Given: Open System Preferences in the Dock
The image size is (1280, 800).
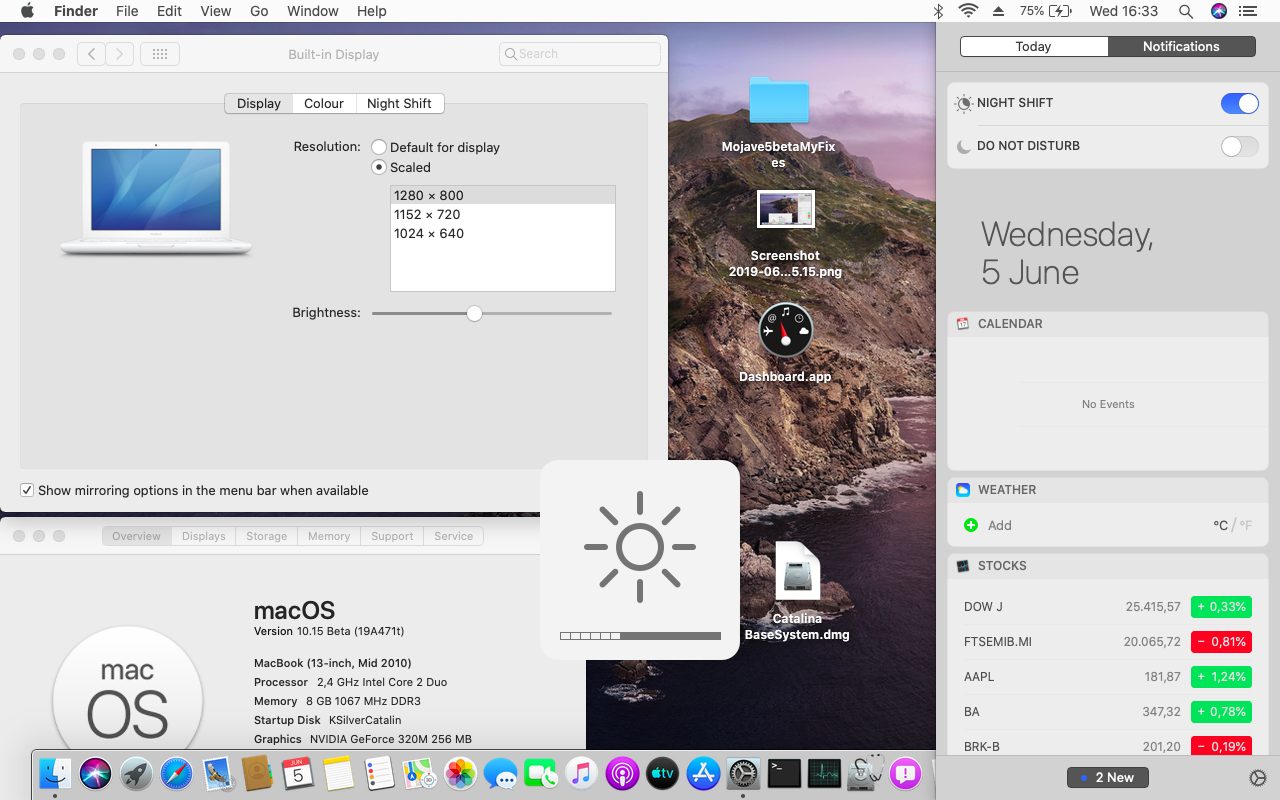Looking at the screenshot, I should [x=743, y=773].
